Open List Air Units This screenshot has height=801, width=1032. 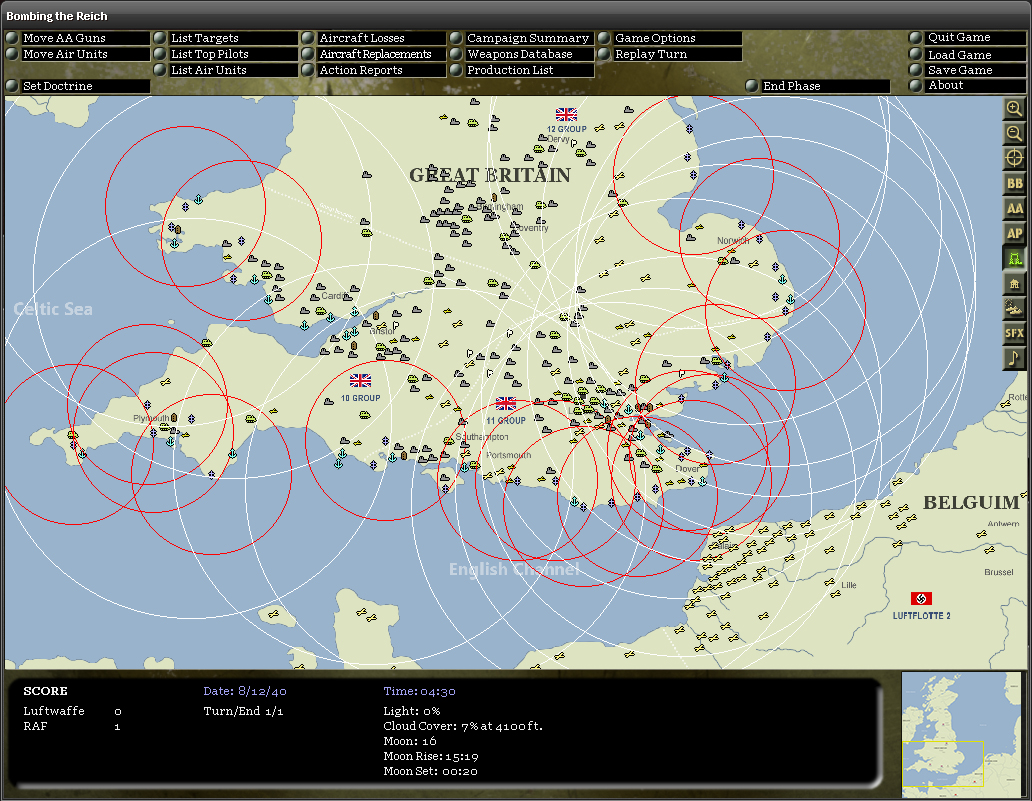pyautogui.click(x=226, y=70)
